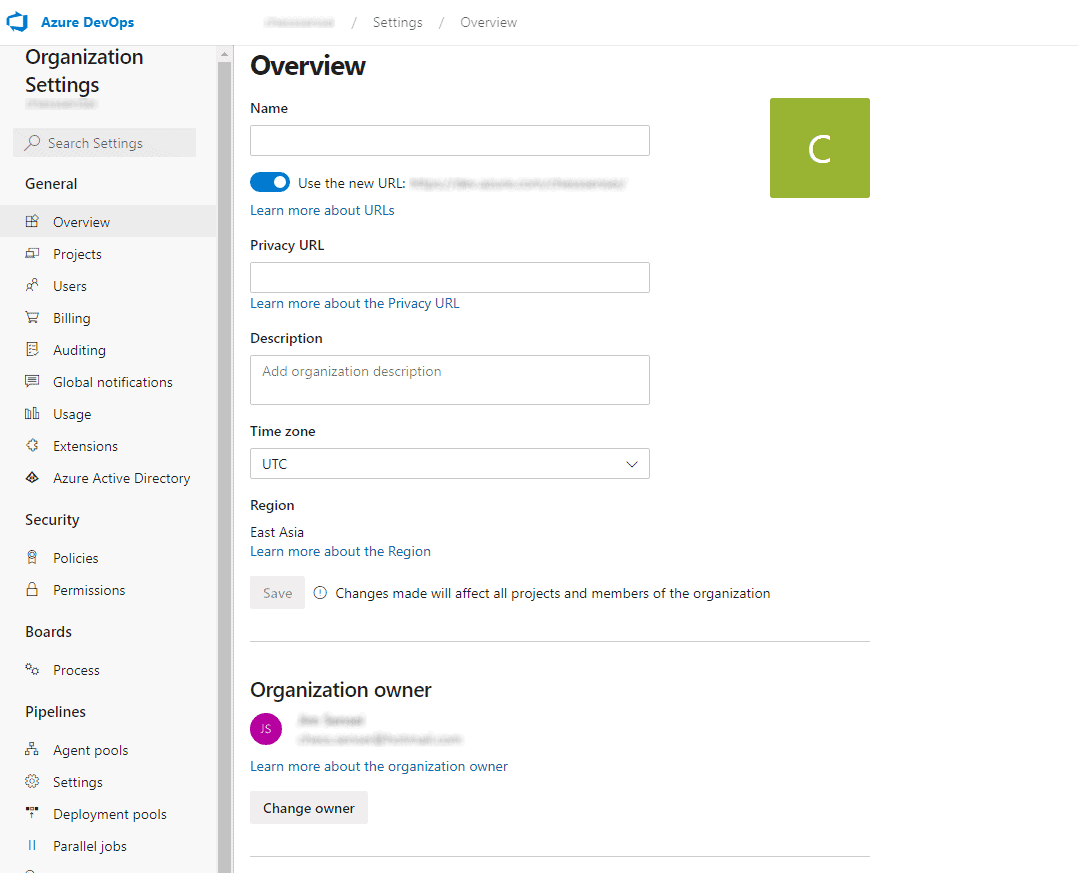
Task: Open Agent pools under Pipelines
Action: (x=89, y=749)
